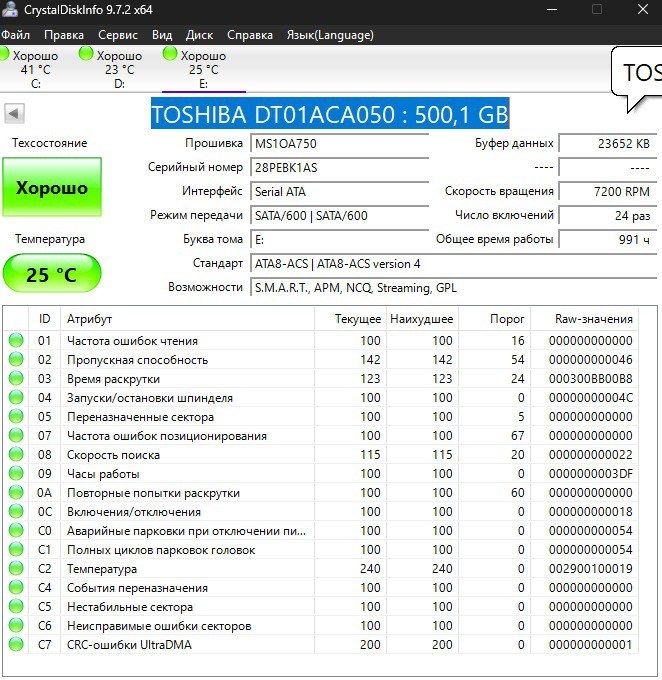
Task: Click status icon for attribute 02
Action: point(16,360)
